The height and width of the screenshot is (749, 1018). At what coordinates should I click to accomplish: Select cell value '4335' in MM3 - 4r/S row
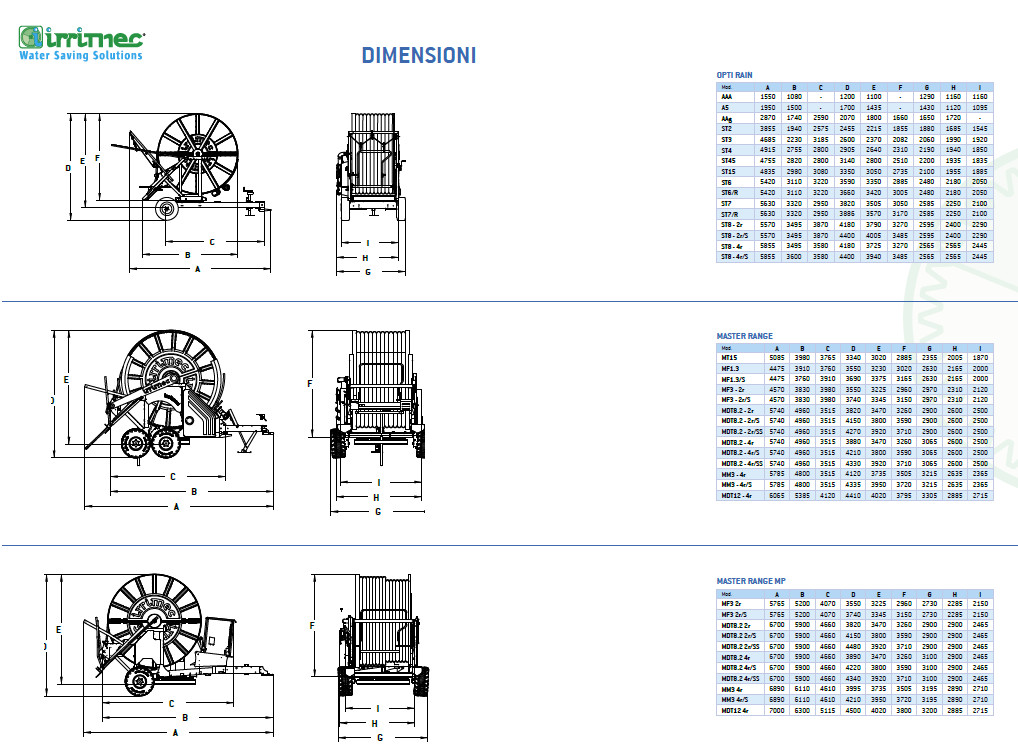853,485
